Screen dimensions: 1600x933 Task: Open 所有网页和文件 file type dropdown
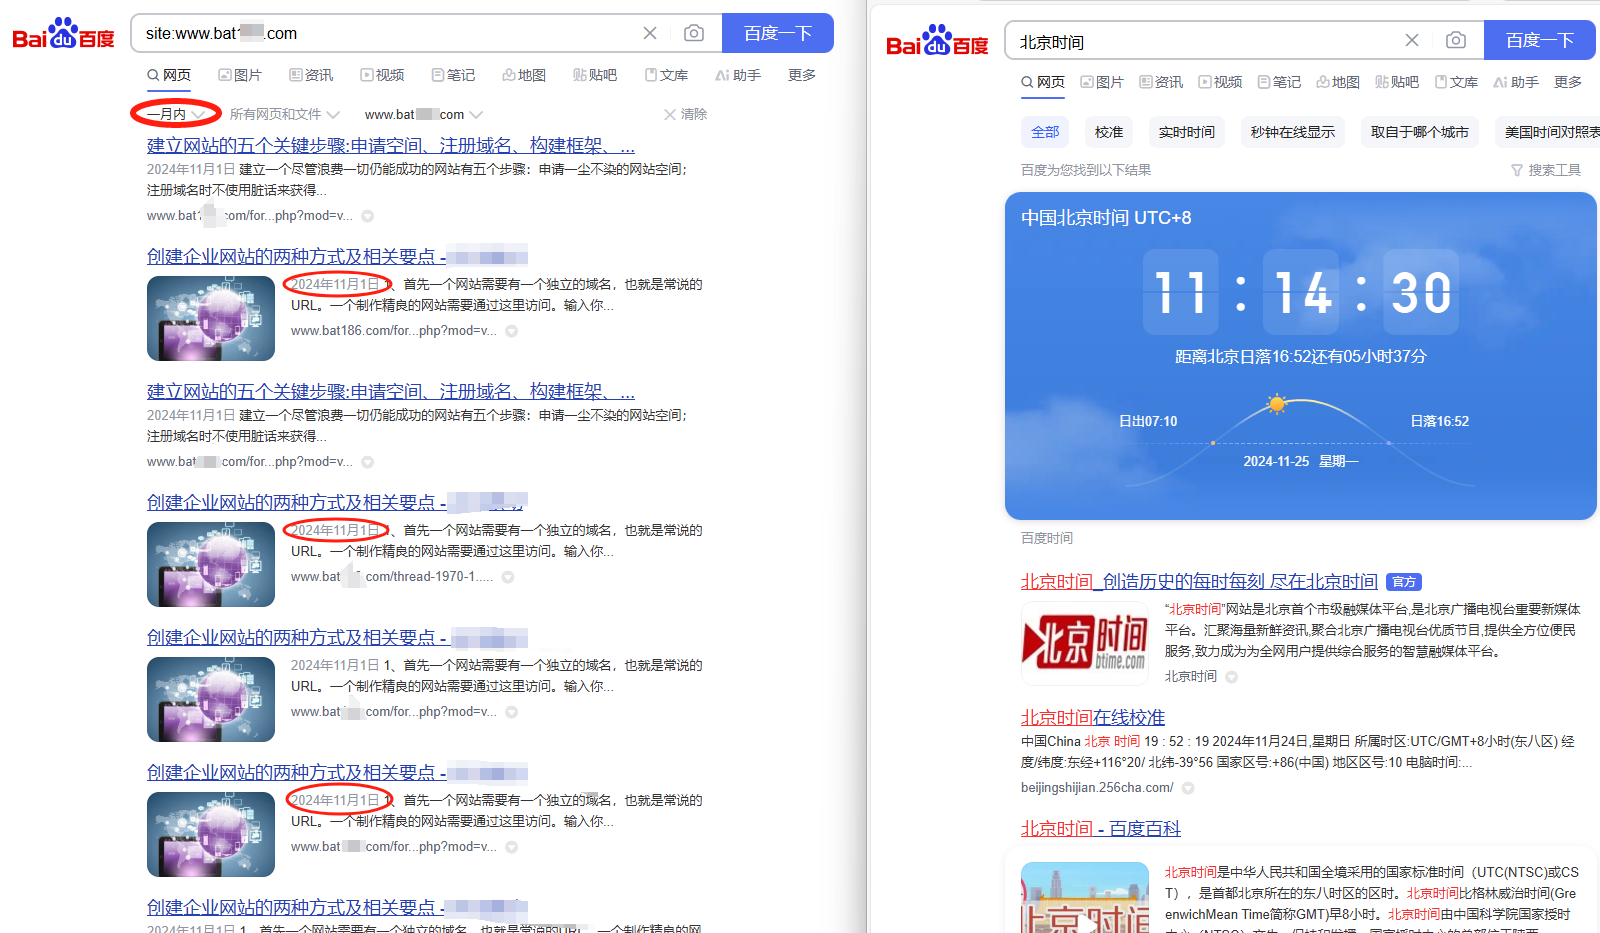tap(285, 114)
